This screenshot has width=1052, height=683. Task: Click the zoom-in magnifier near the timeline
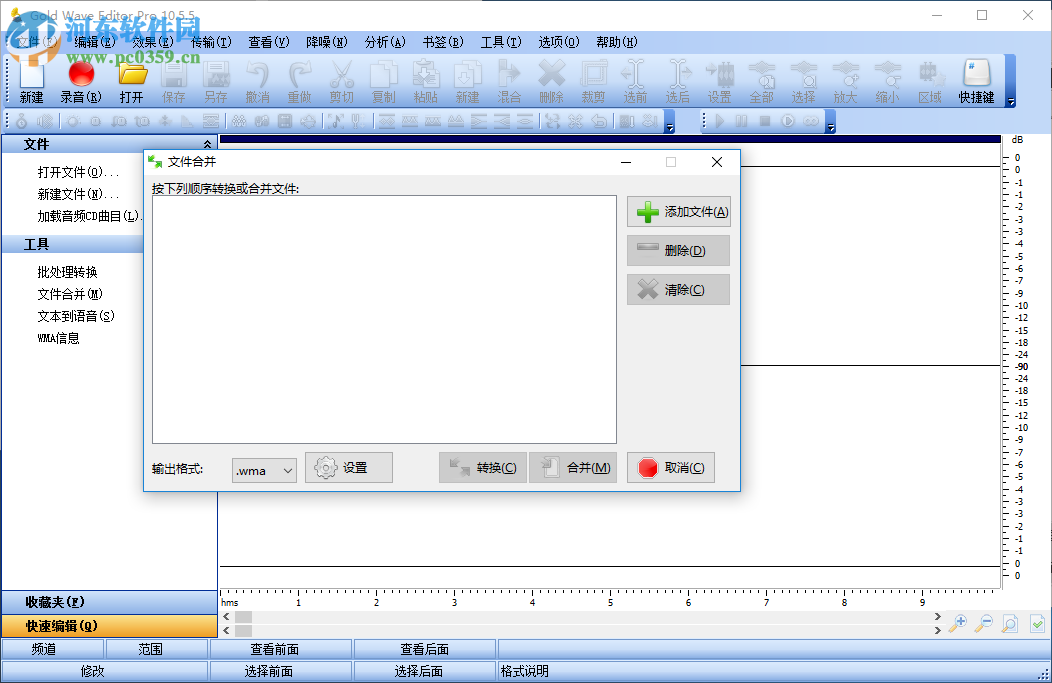pos(956,623)
